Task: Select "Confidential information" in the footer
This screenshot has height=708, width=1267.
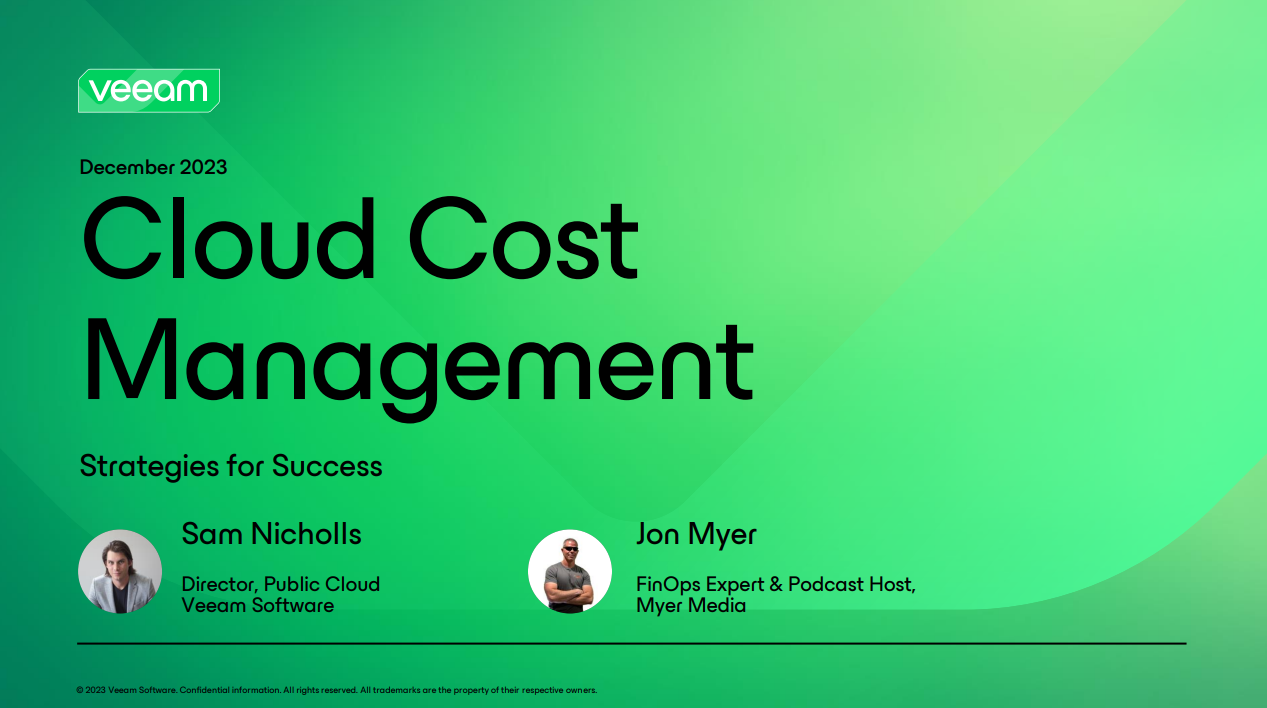Action: coord(229,690)
